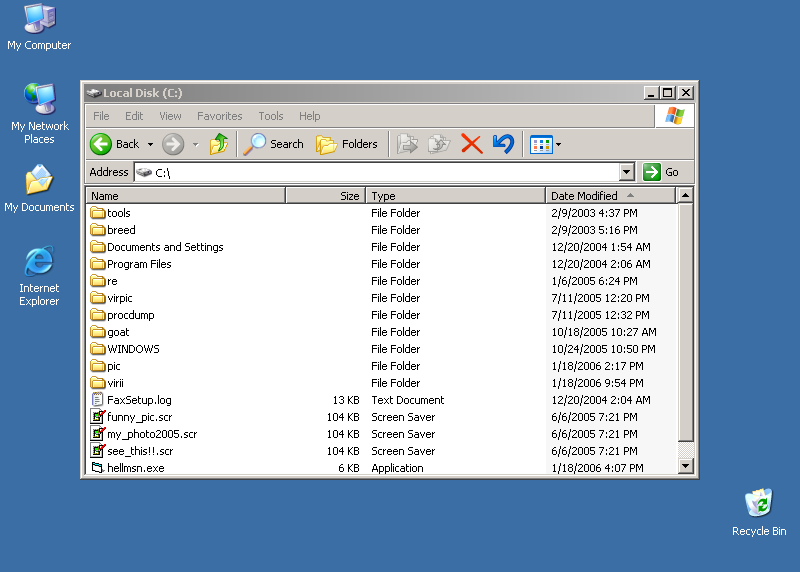Select the virpic folder

[111, 297]
